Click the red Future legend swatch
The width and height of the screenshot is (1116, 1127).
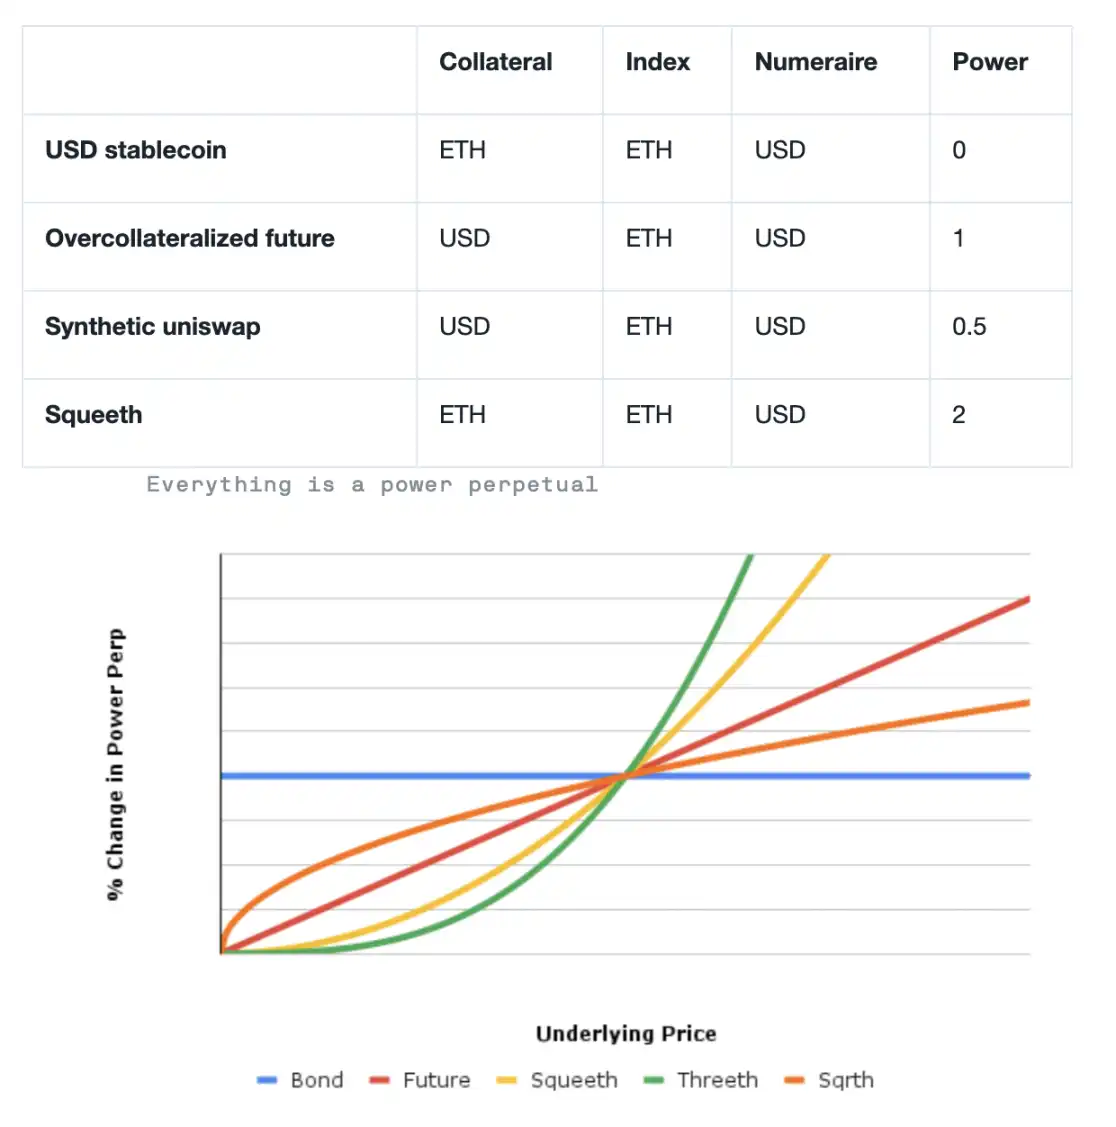[379, 1080]
